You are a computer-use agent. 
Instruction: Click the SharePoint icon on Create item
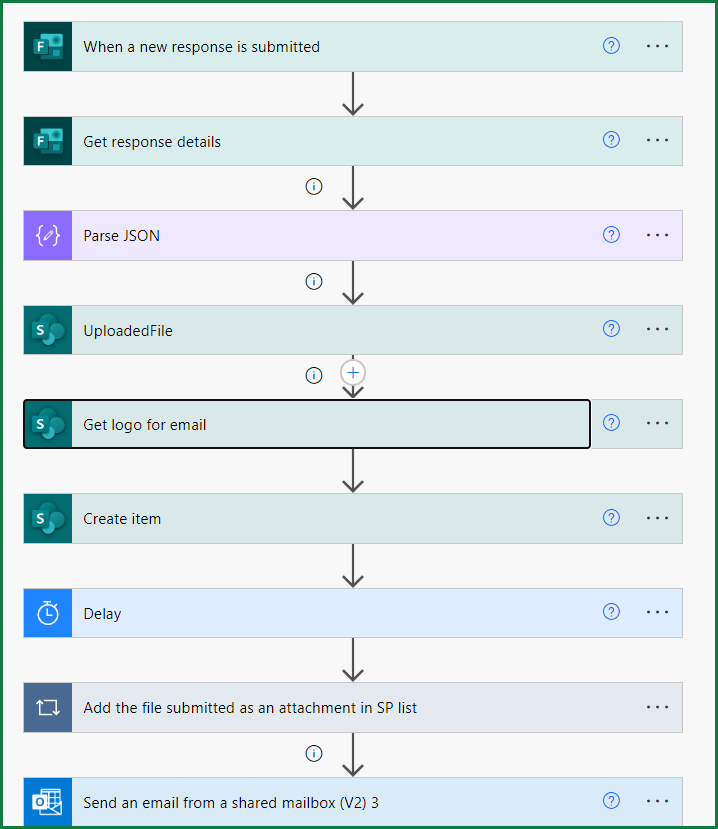coord(47,518)
